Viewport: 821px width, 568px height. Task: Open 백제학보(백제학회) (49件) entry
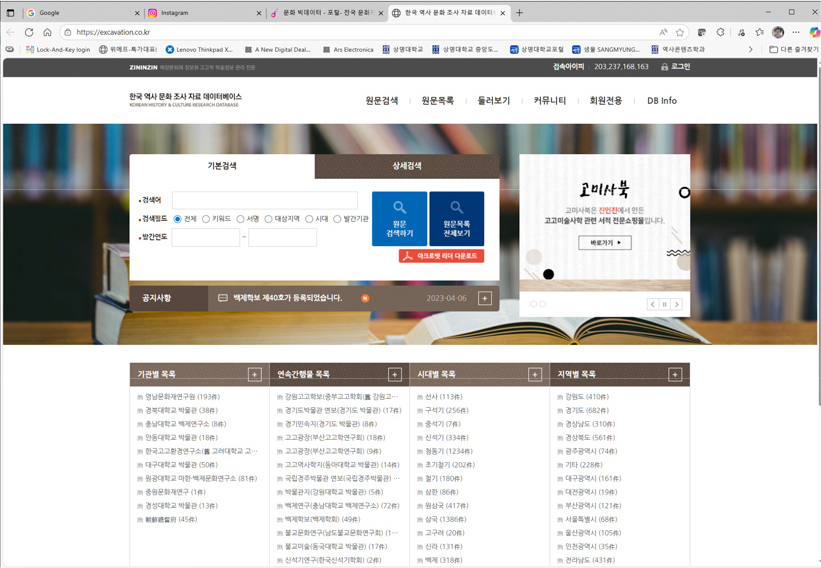(323, 519)
